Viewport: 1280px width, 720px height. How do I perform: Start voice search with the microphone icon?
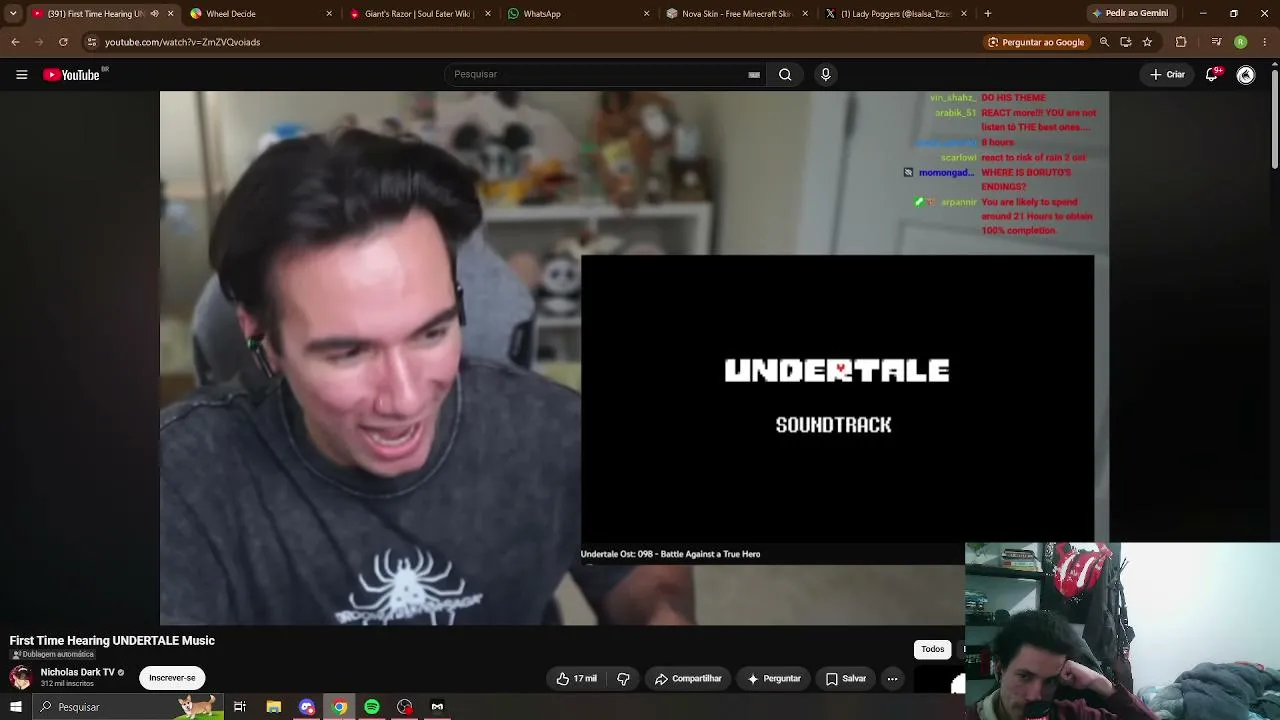tap(825, 74)
